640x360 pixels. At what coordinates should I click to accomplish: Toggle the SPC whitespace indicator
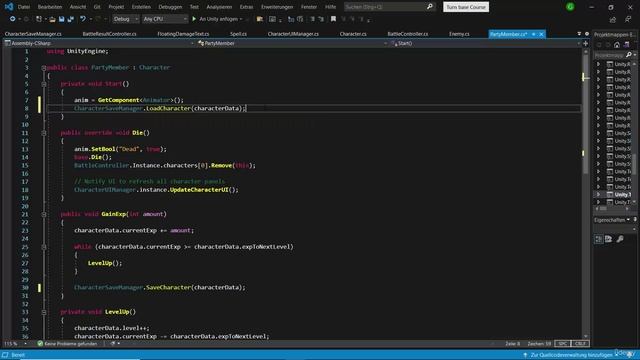coord(562,344)
